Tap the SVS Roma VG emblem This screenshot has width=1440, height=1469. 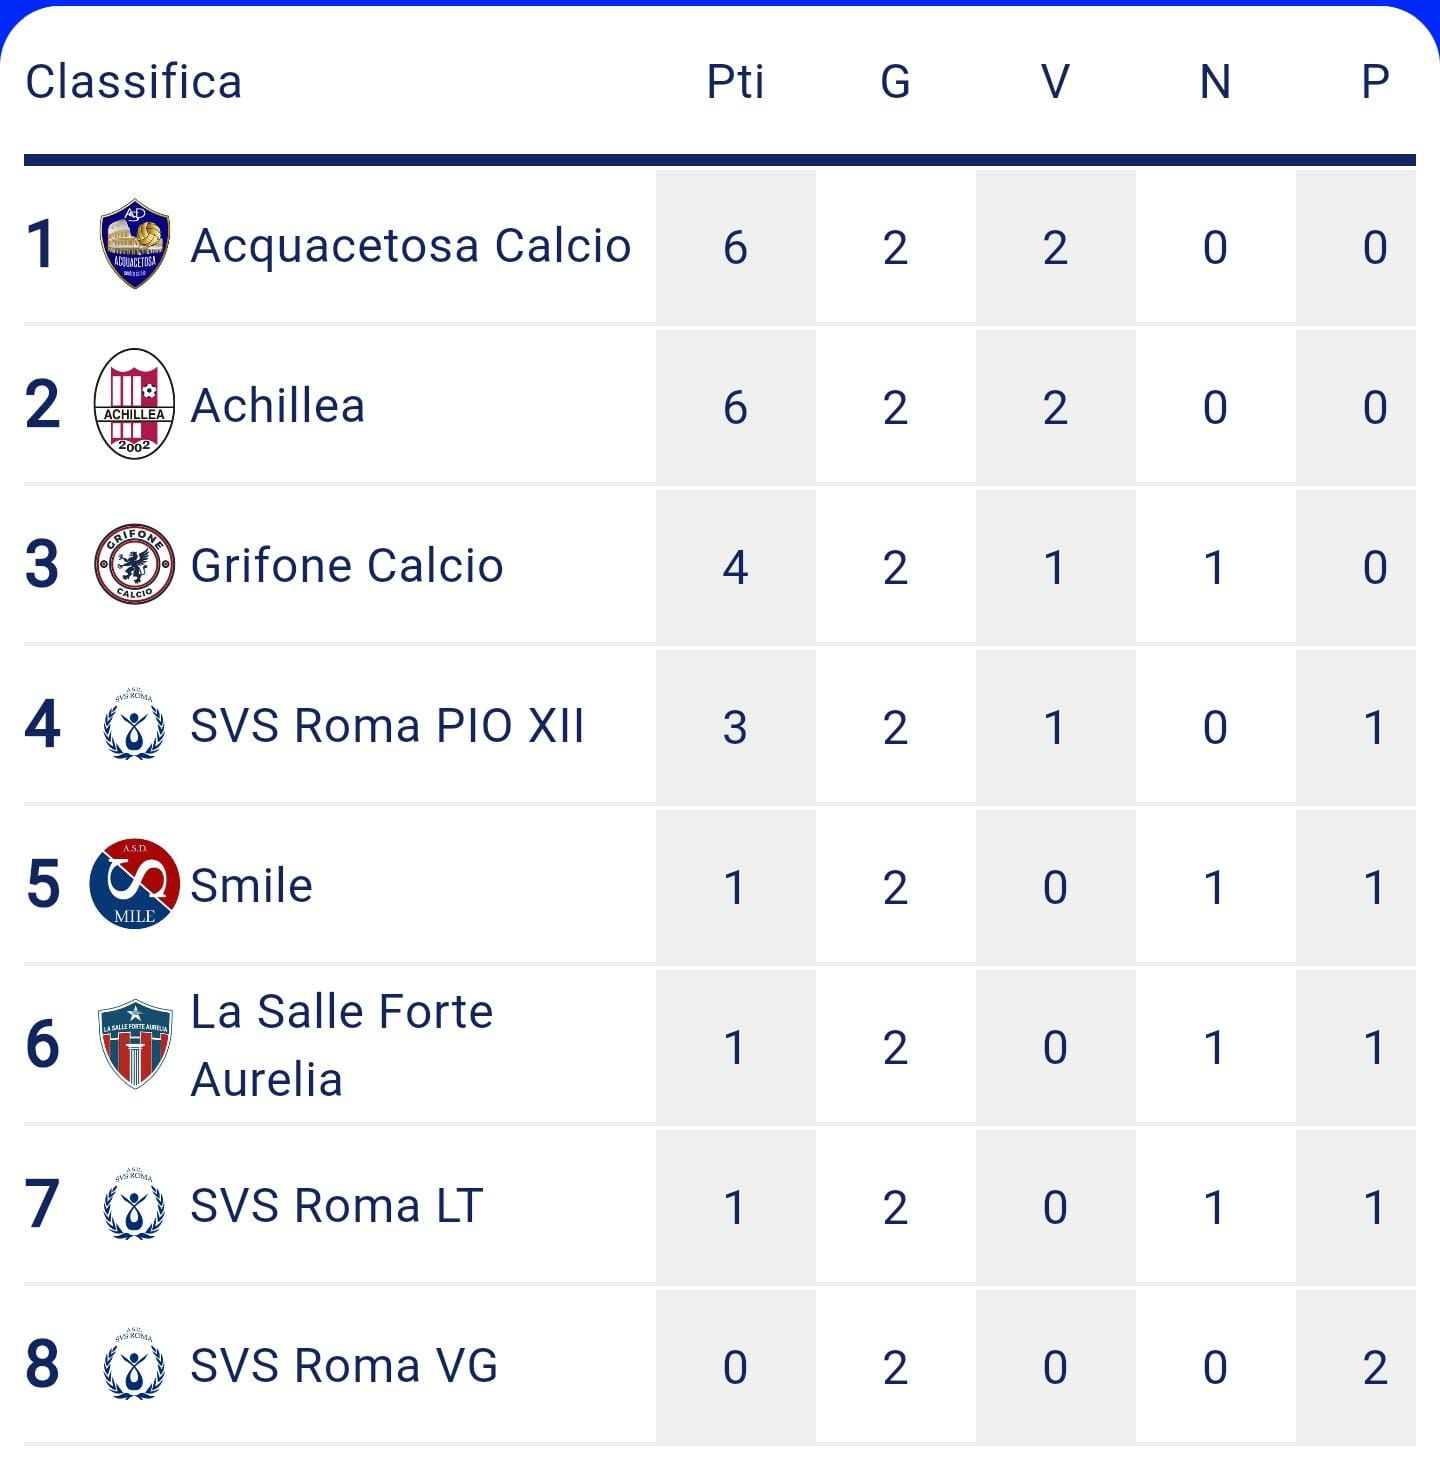click(134, 1364)
